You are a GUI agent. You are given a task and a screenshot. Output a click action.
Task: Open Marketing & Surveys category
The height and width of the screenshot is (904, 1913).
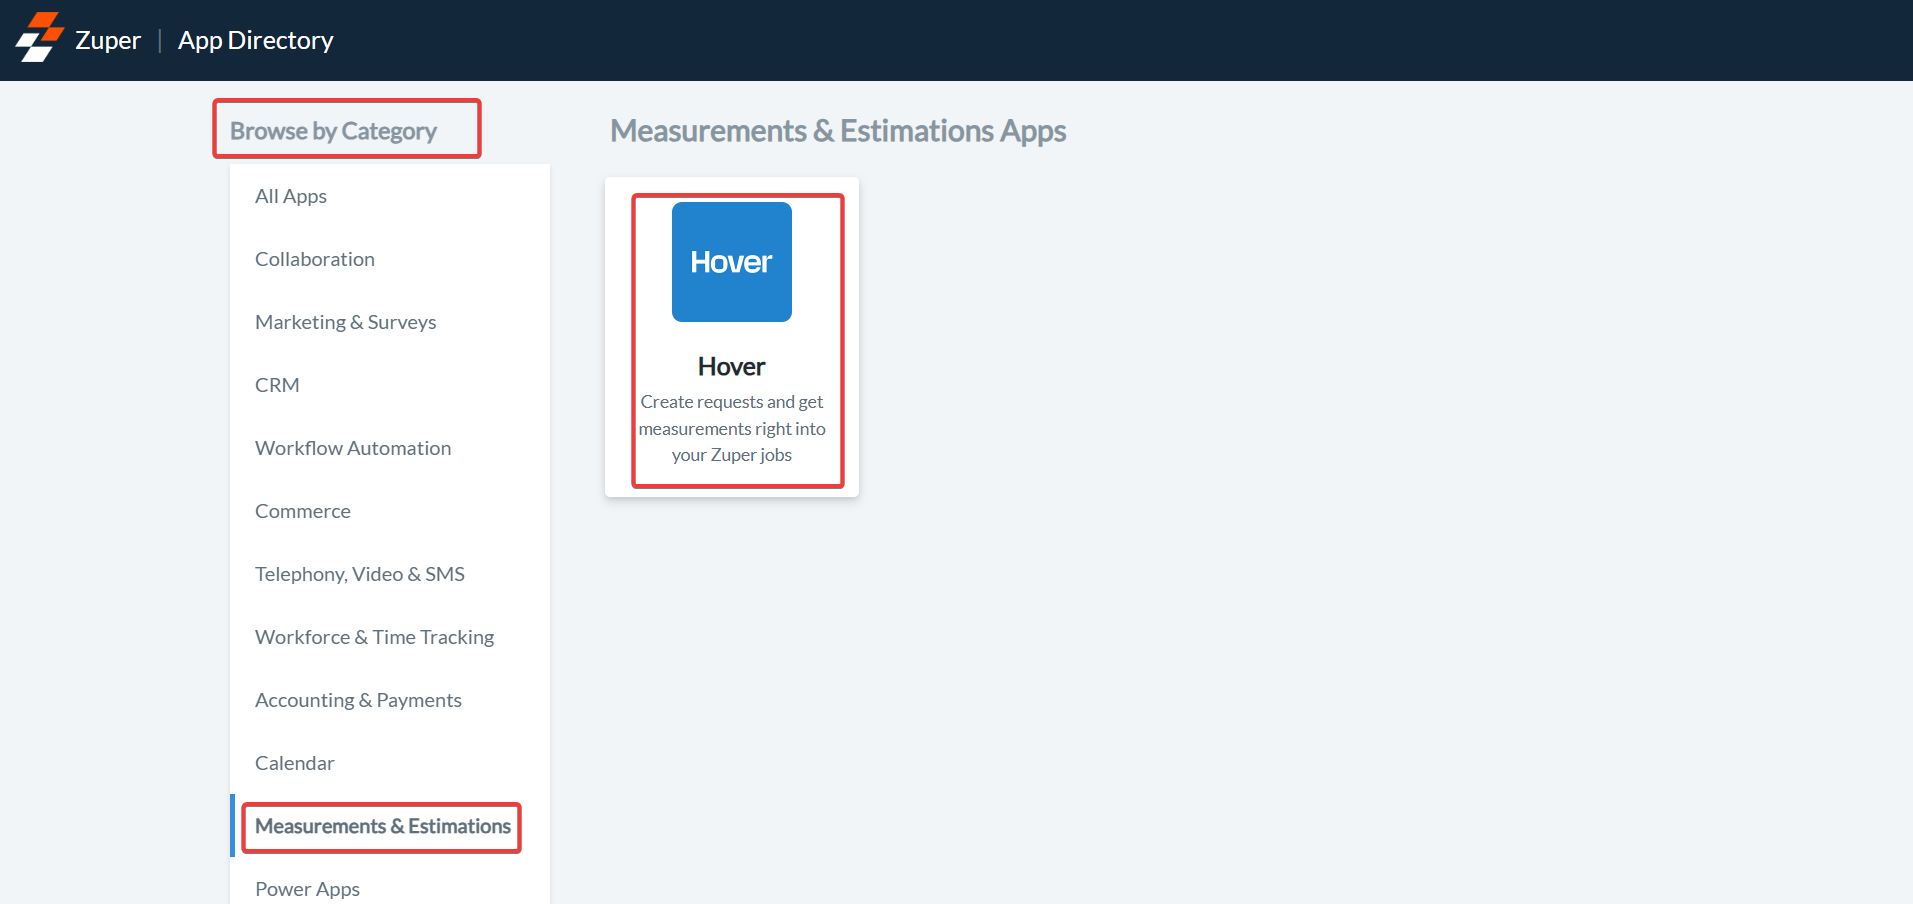coord(346,322)
